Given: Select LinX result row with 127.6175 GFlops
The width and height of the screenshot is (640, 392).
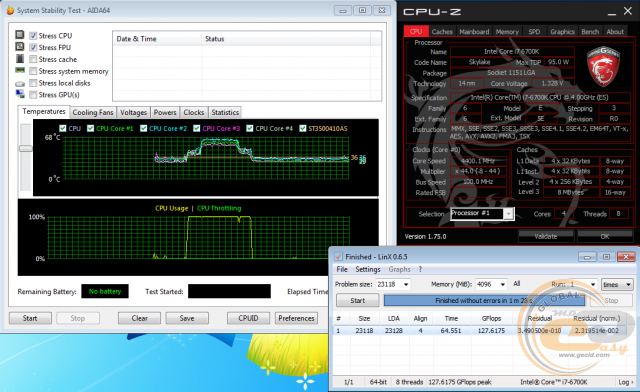Looking at the screenshot, I should [x=484, y=330].
